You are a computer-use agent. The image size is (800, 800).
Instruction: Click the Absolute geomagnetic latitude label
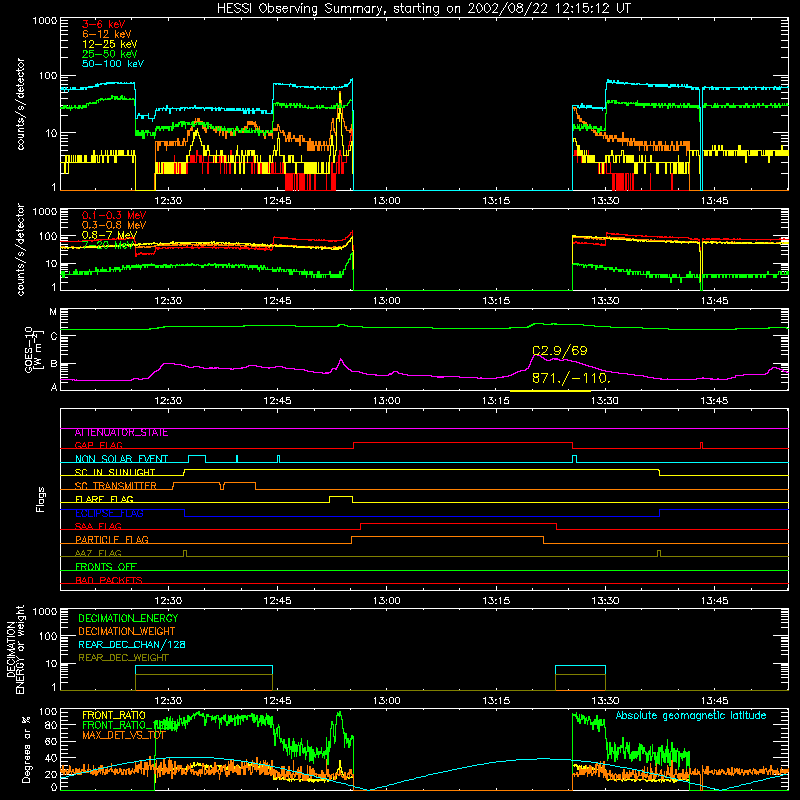point(691,716)
